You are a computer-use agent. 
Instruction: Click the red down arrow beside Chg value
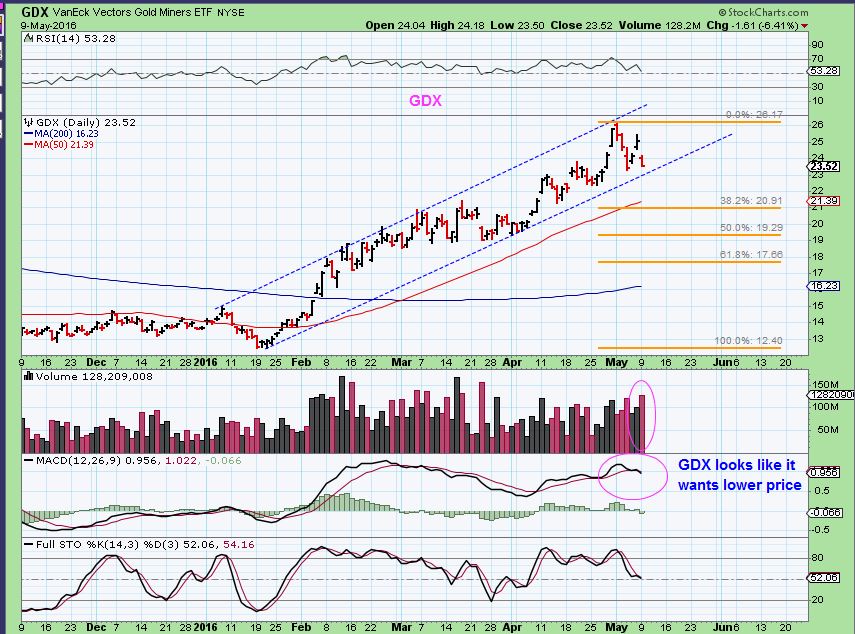click(x=805, y=26)
